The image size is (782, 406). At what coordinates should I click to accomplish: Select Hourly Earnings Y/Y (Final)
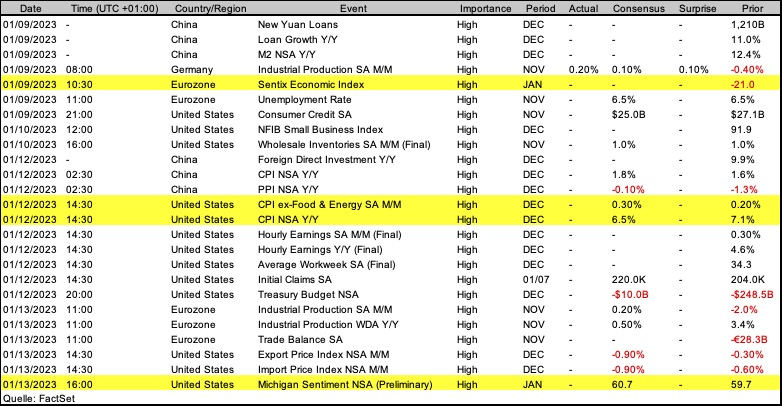pos(320,249)
